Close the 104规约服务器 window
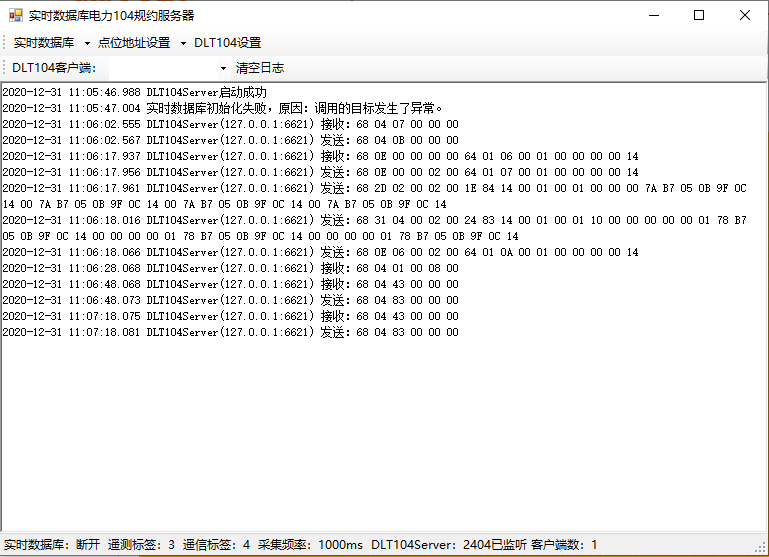The width and height of the screenshot is (769, 557). (x=744, y=15)
